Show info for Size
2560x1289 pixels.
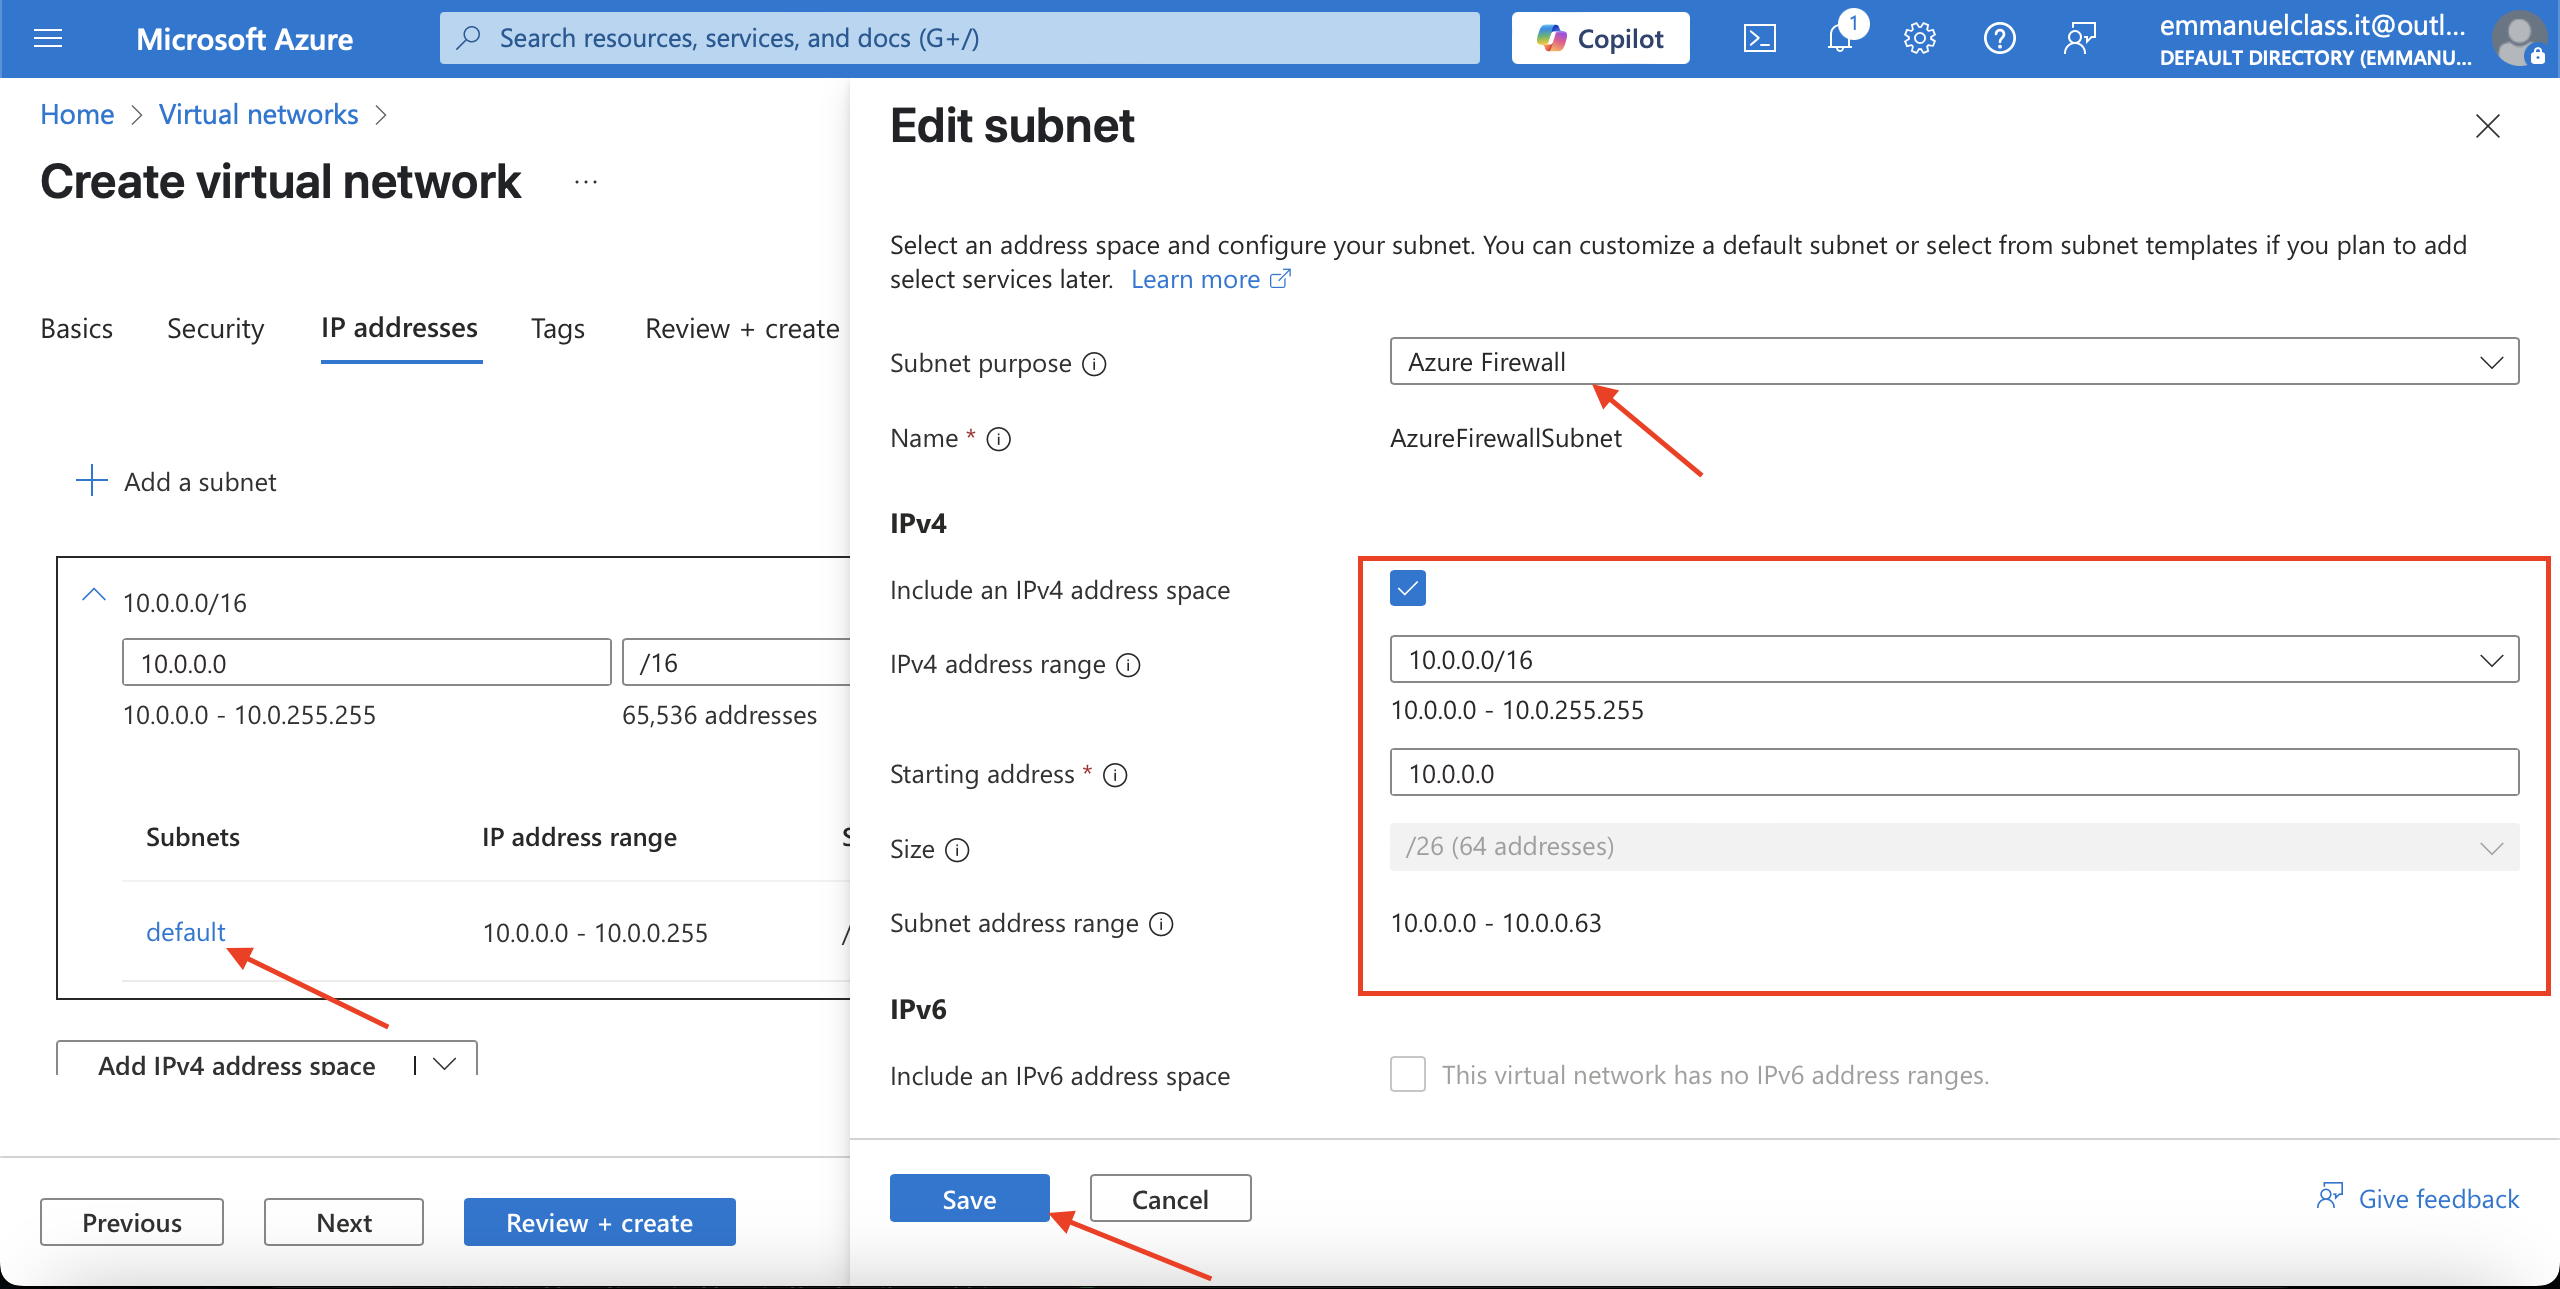(x=957, y=850)
